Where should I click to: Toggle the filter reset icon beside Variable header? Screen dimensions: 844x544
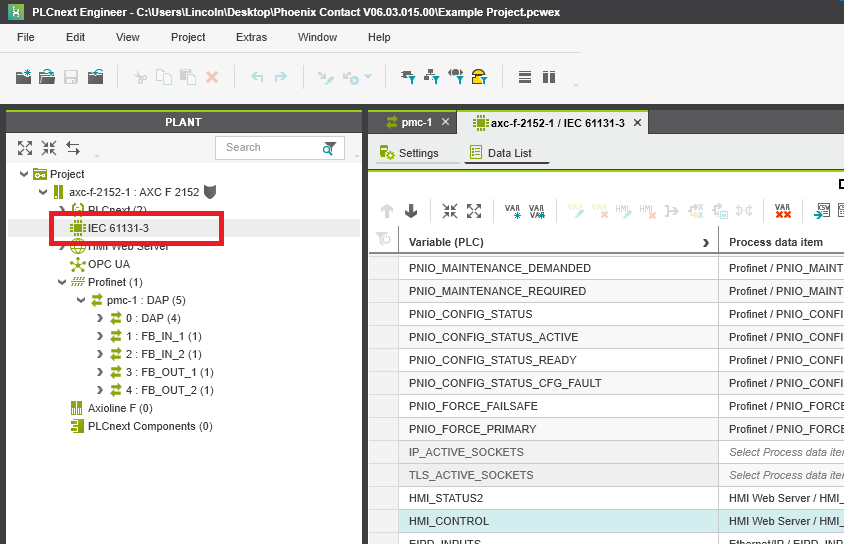point(383,241)
